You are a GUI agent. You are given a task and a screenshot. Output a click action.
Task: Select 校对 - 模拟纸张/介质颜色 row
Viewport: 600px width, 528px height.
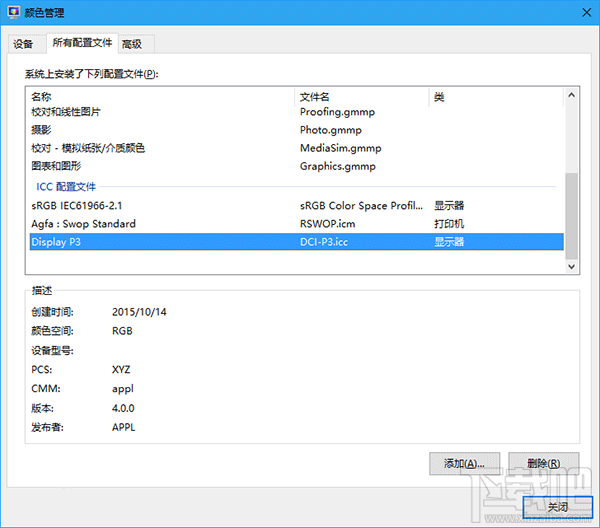click(x=297, y=148)
